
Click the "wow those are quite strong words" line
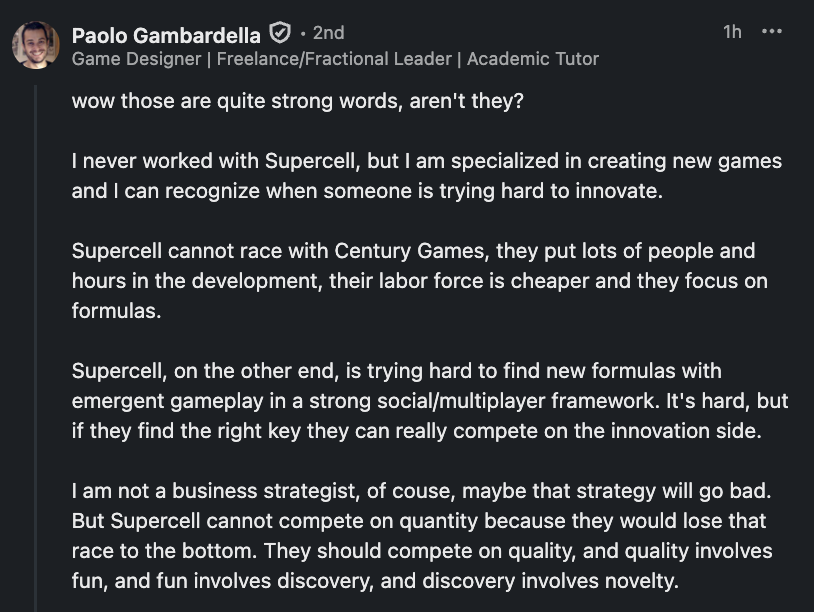pyautogui.click(x=297, y=102)
